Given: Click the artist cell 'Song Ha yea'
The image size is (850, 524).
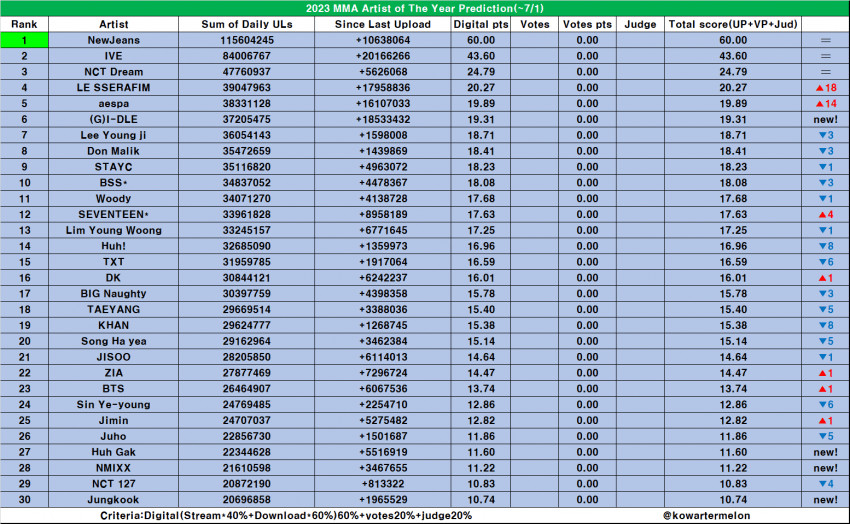Looking at the screenshot, I should 113,341.
